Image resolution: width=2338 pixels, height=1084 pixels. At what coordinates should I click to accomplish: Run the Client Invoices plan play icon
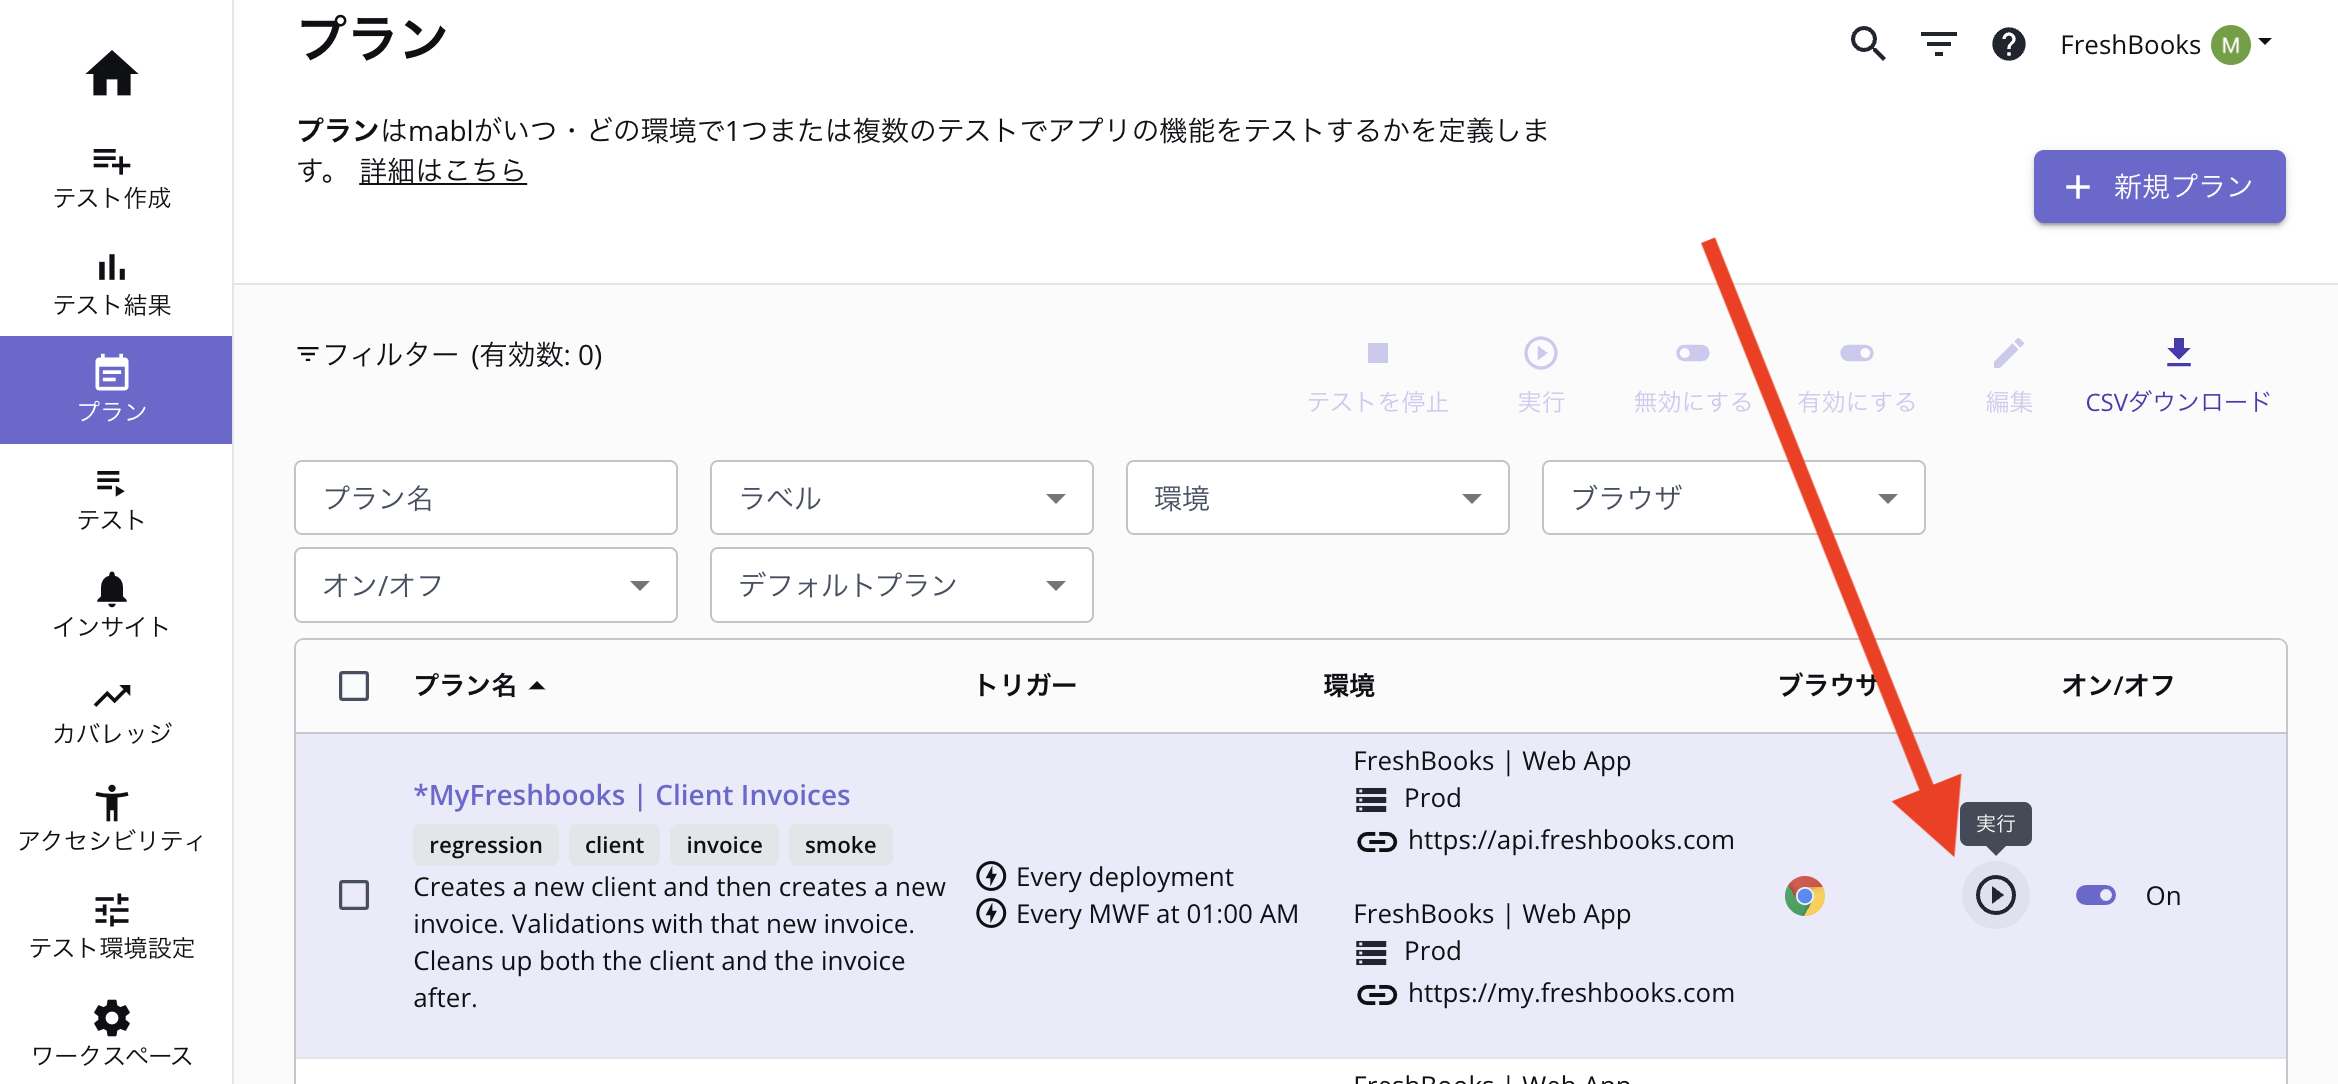coord(1995,895)
